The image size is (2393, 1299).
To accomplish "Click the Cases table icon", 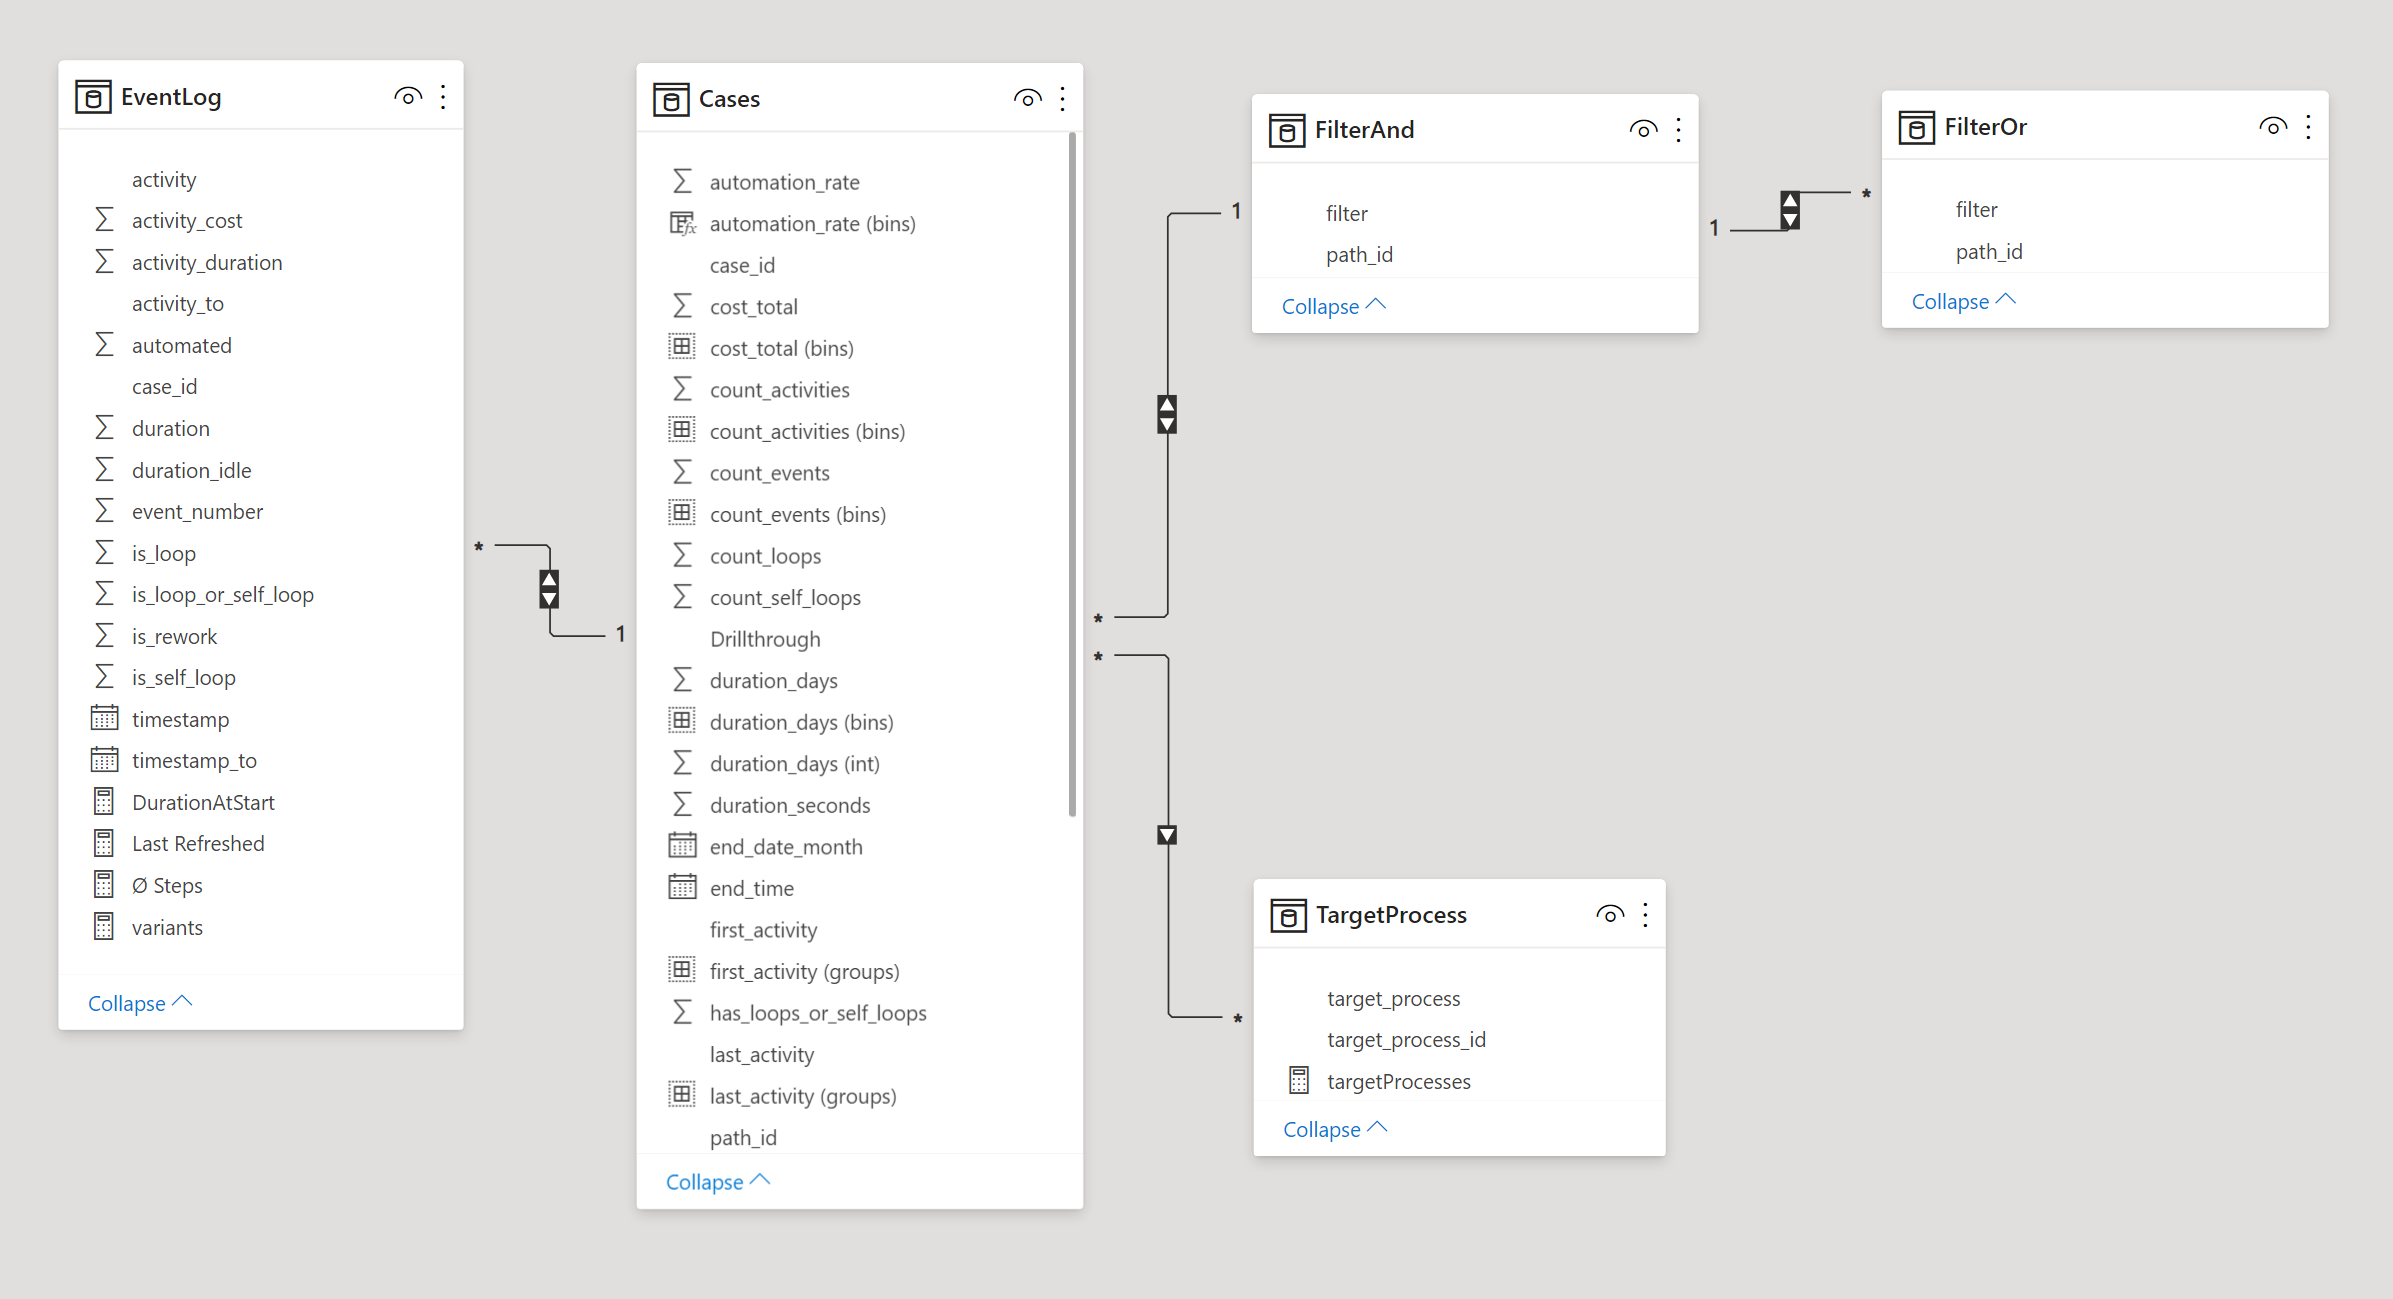I will coord(671,99).
